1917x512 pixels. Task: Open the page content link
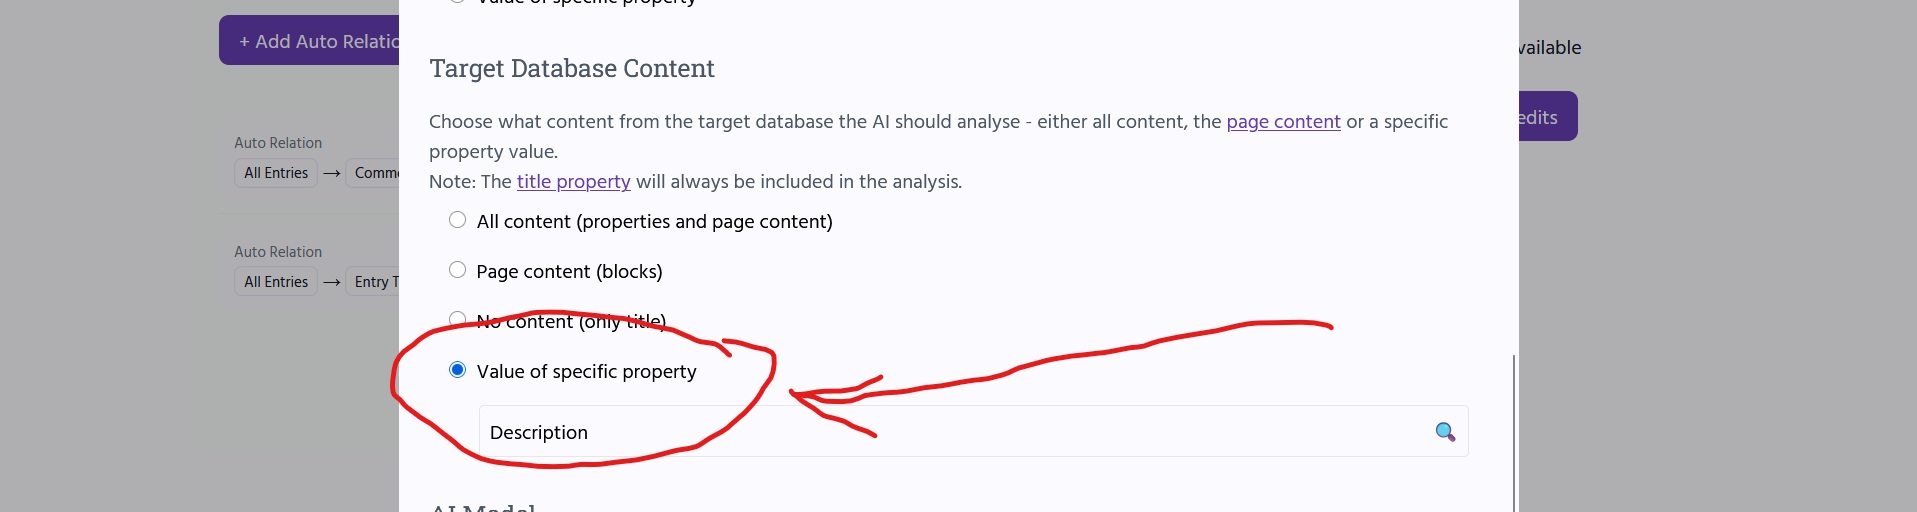pyautogui.click(x=1283, y=122)
